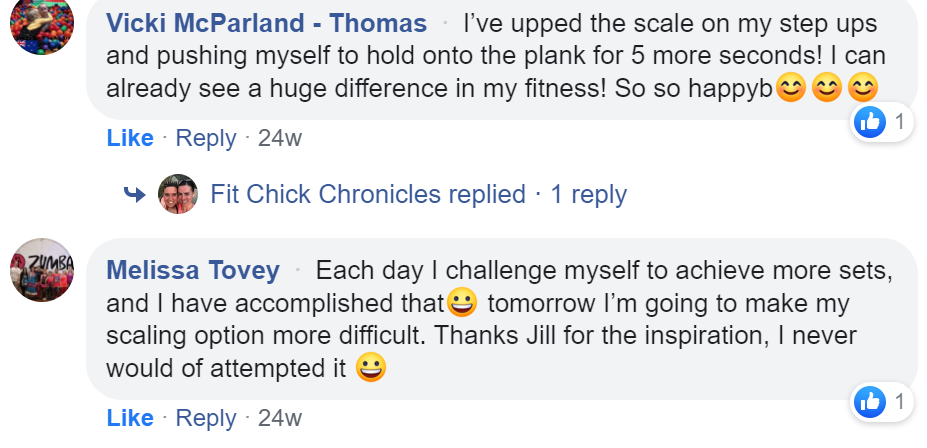Viewport: 927px width, 448px height.
Task: Open the 24w timestamp under Vicki's comment
Action: 279,138
